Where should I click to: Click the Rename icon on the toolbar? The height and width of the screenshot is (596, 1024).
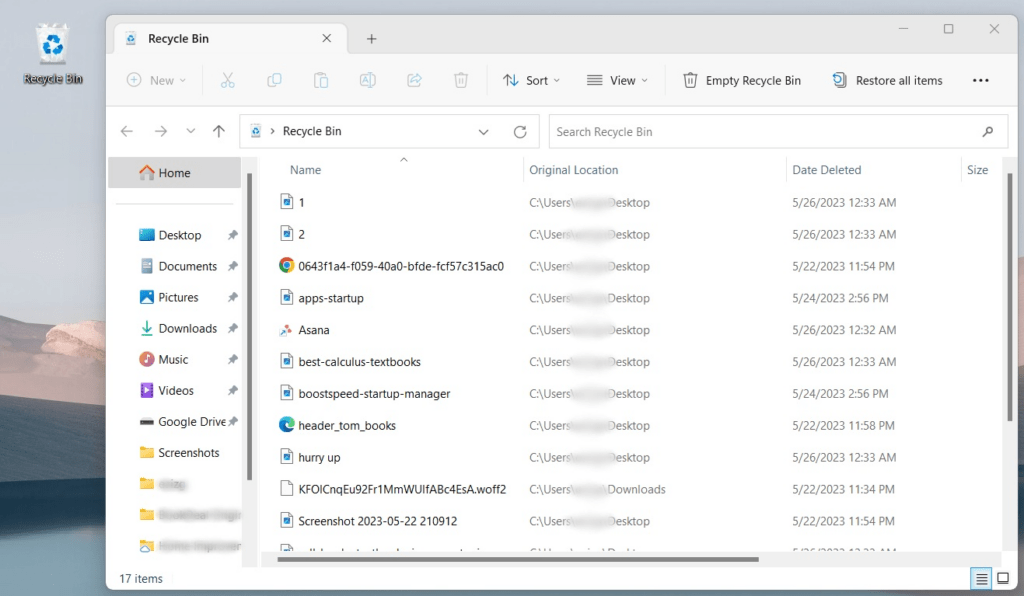point(367,80)
